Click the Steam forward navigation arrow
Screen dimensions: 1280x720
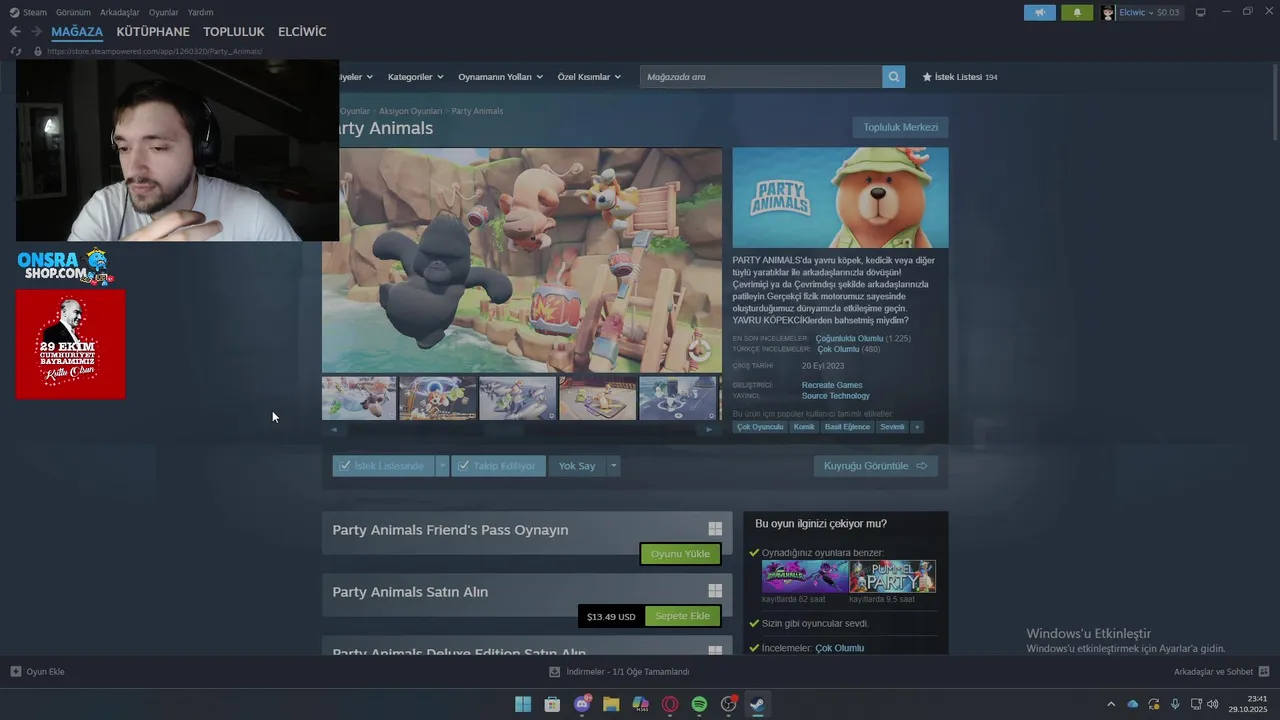point(36,32)
